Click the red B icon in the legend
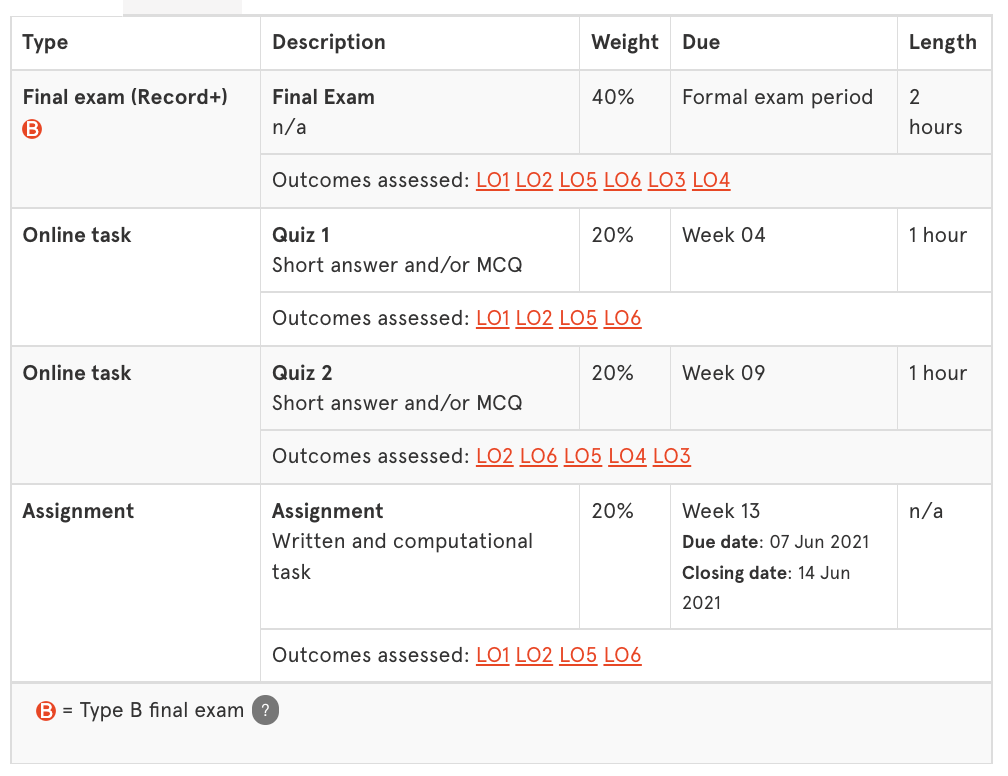 pos(46,711)
